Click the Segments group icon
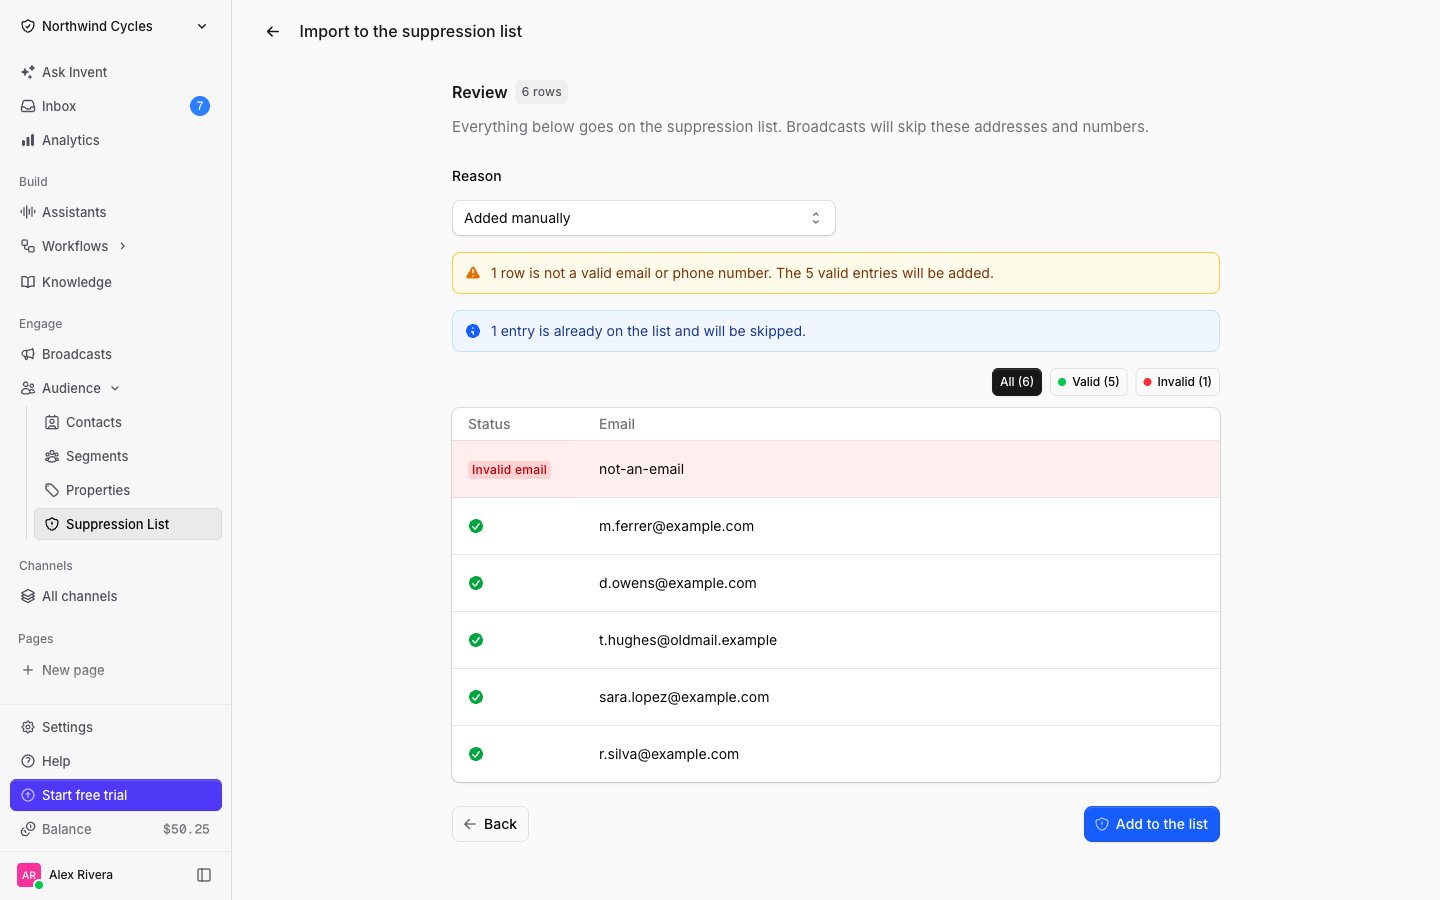This screenshot has height=900, width=1440. (x=52, y=456)
